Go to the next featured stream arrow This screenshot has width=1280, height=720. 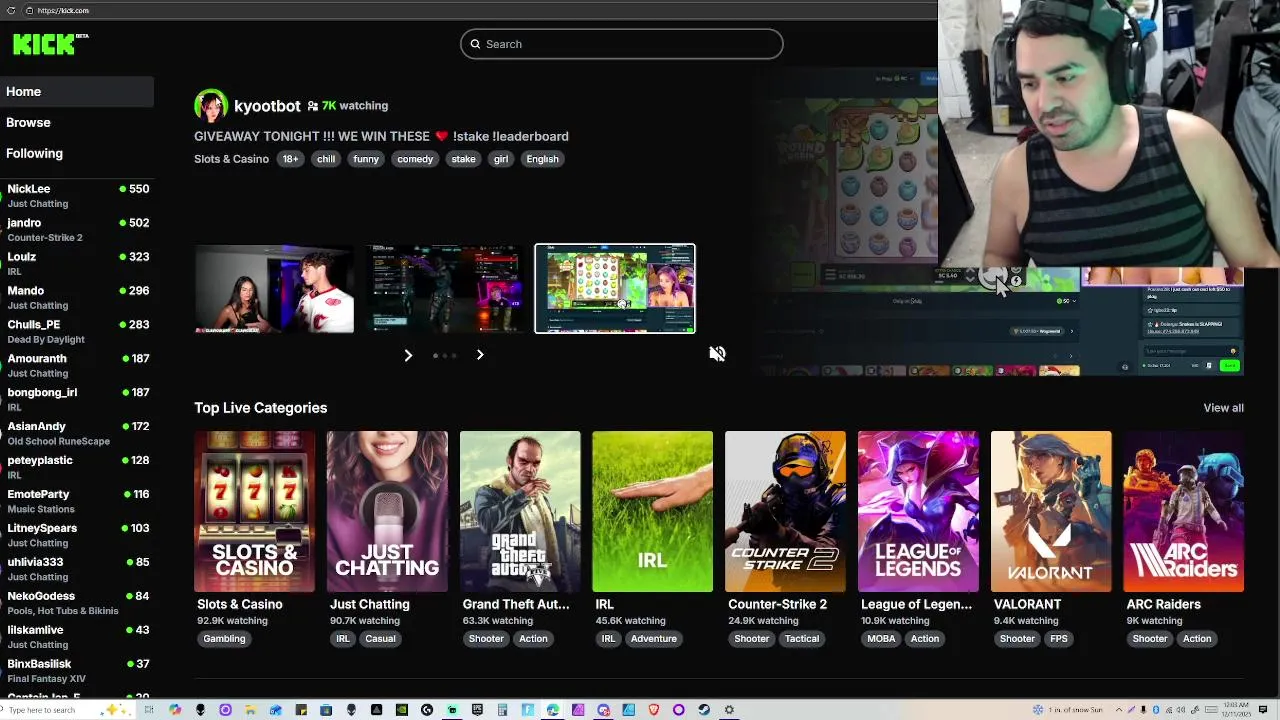(480, 355)
